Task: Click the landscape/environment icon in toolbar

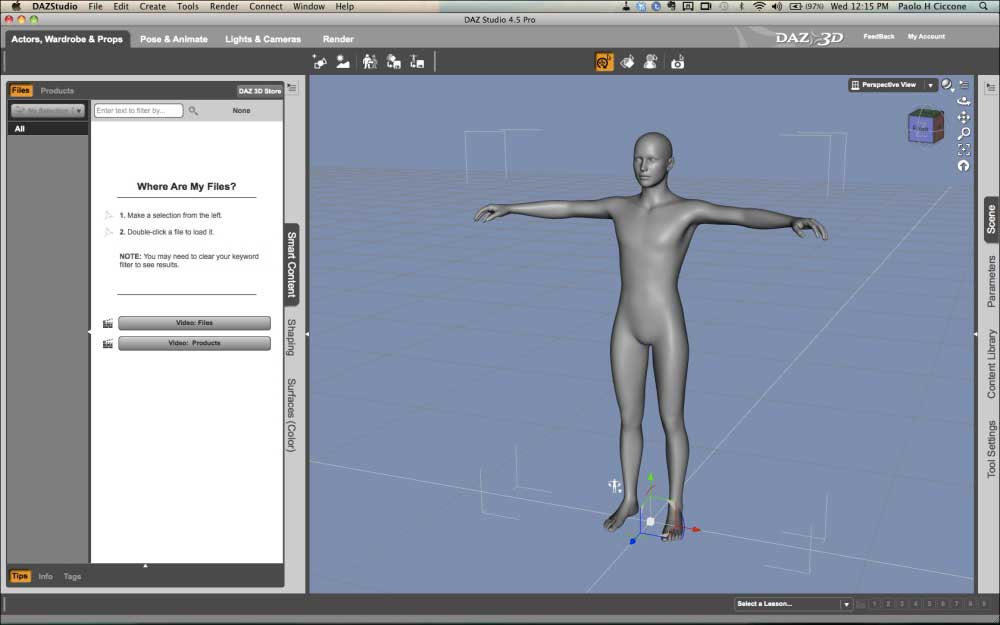Action: 343,62
